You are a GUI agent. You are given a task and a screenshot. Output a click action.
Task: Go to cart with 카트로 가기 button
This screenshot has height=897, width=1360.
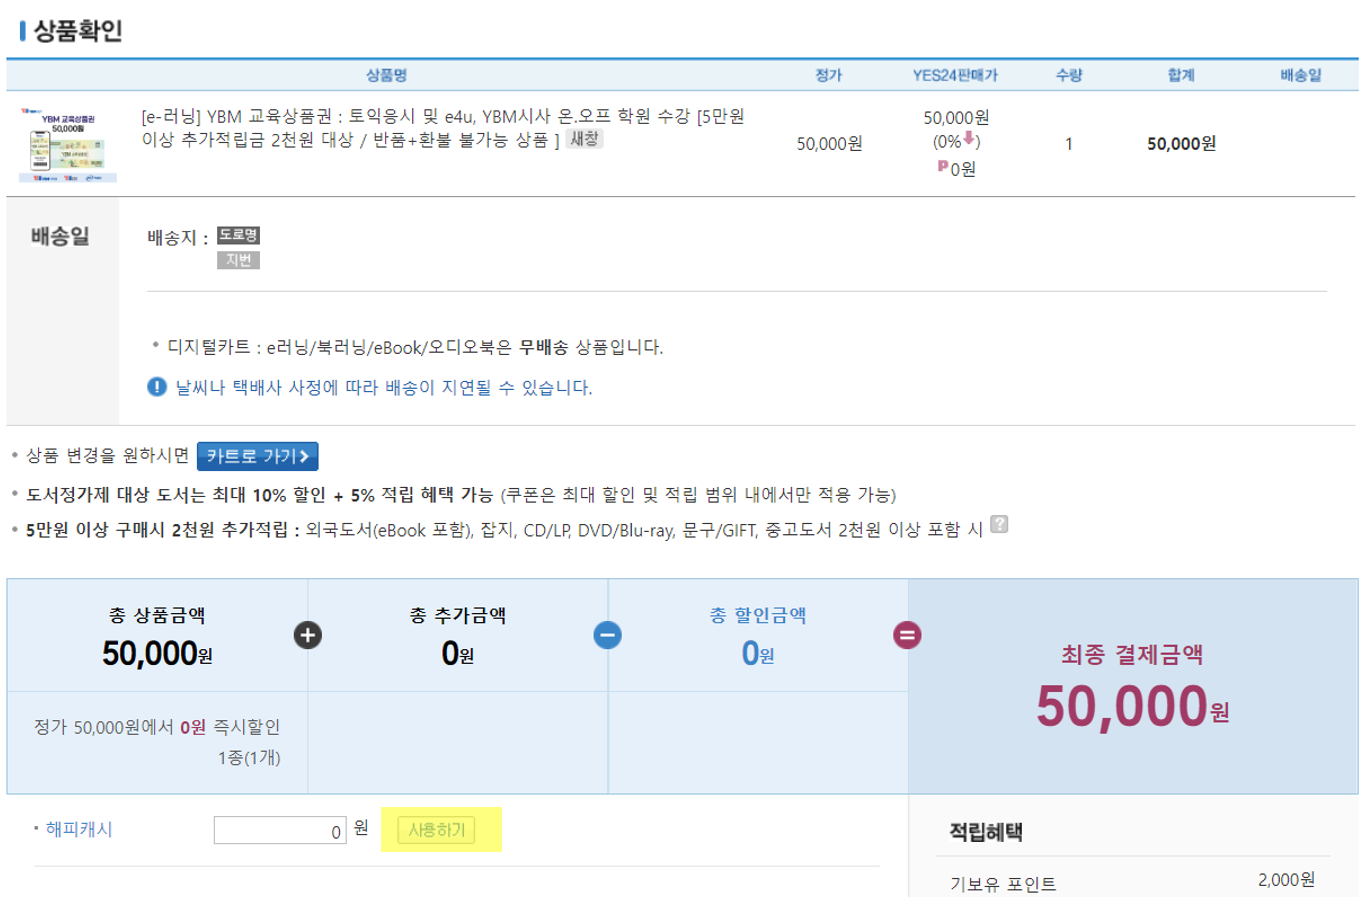point(257,456)
